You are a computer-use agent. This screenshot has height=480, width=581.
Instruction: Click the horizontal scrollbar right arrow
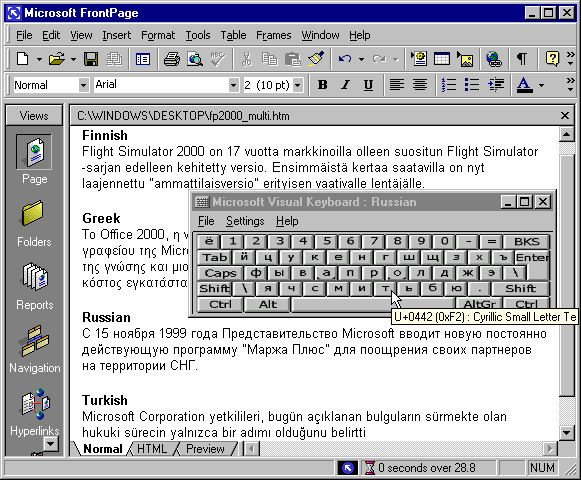(x=550, y=449)
